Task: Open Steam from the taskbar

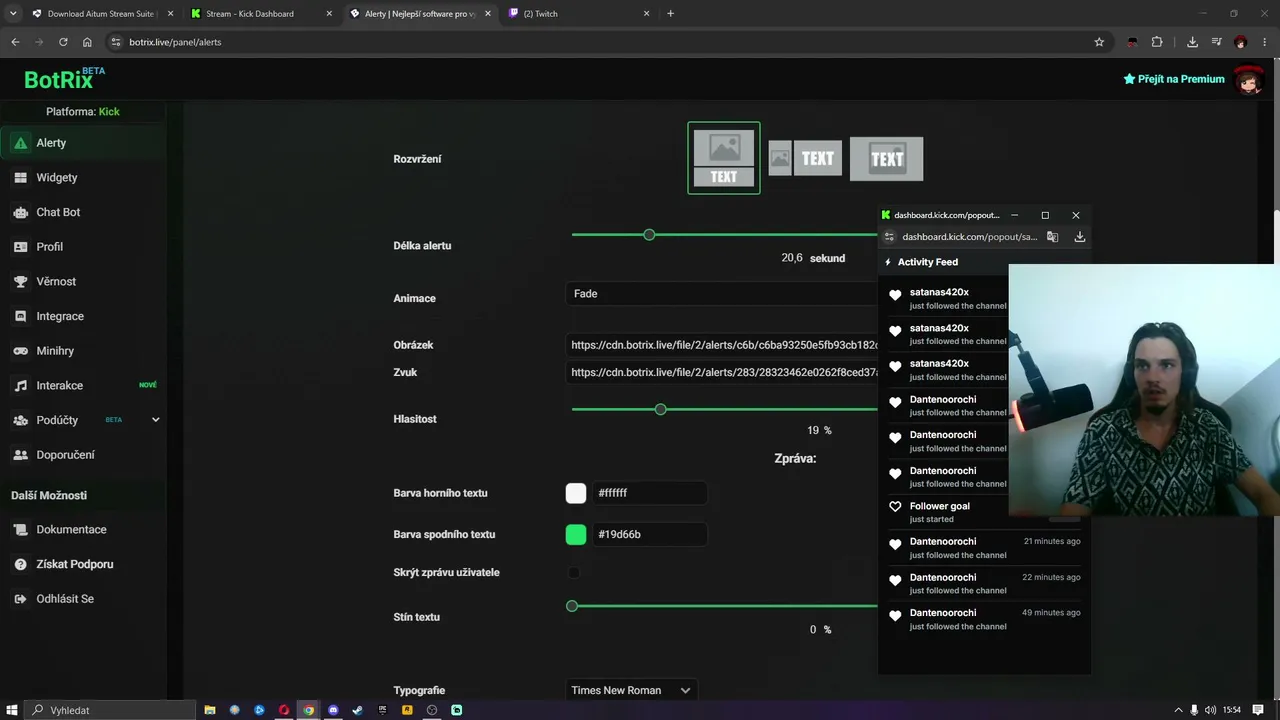Action: tap(358, 710)
